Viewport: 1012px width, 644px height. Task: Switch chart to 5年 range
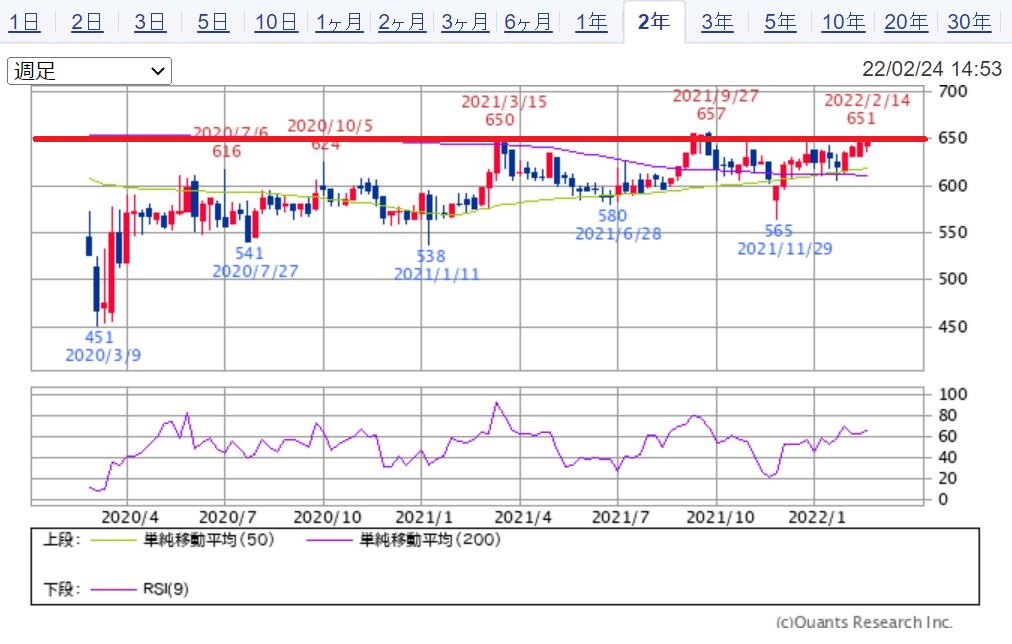(780, 23)
